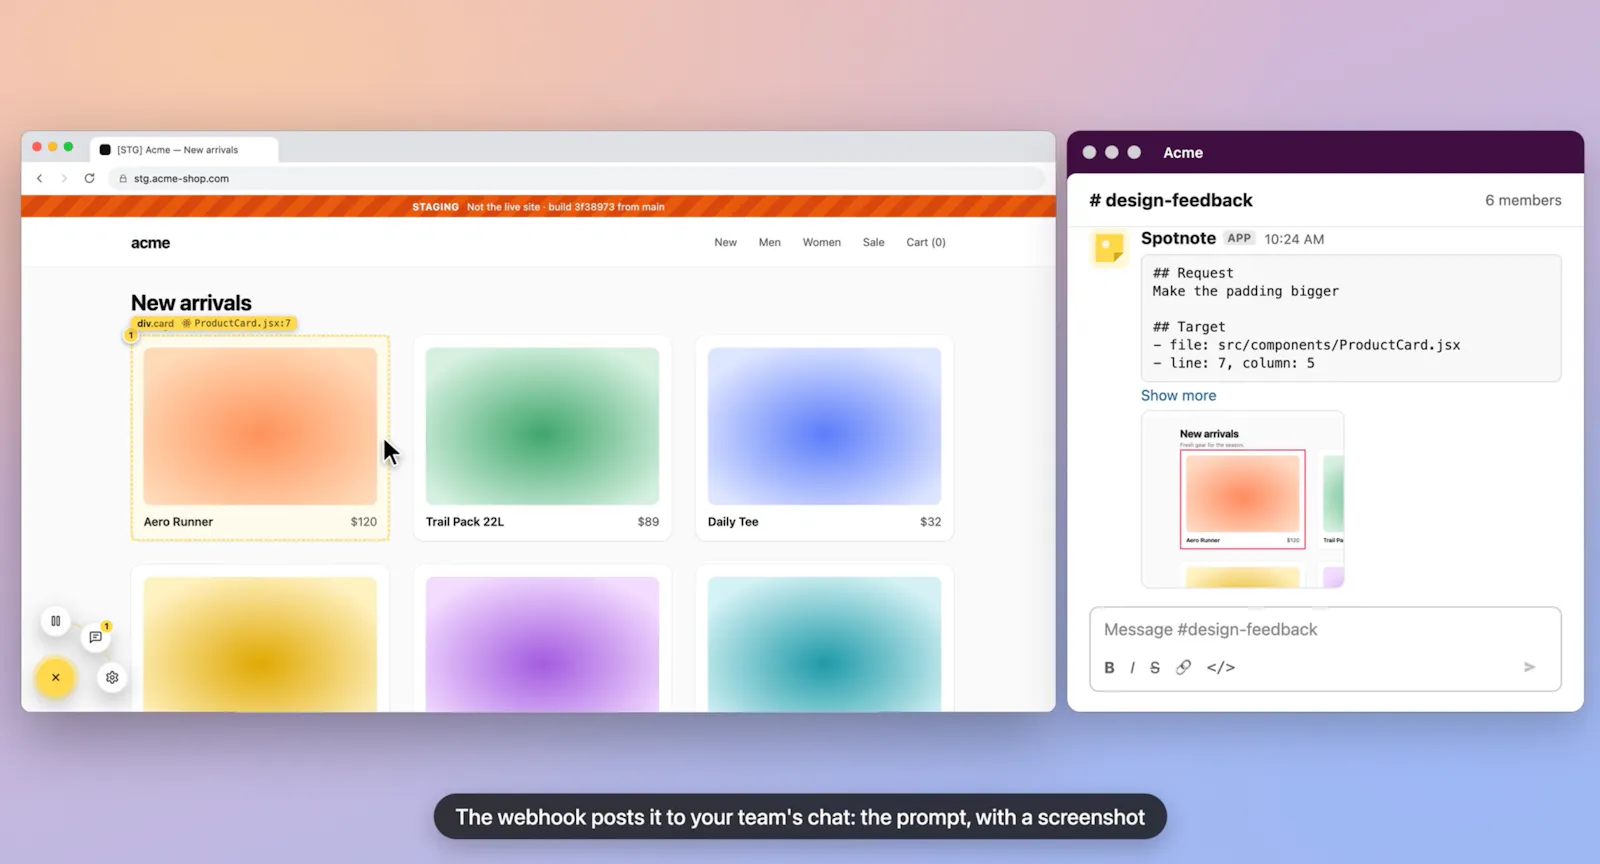The width and height of the screenshot is (1600, 864).
Task: Click the Daily Tee product name
Action: pyautogui.click(x=733, y=522)
